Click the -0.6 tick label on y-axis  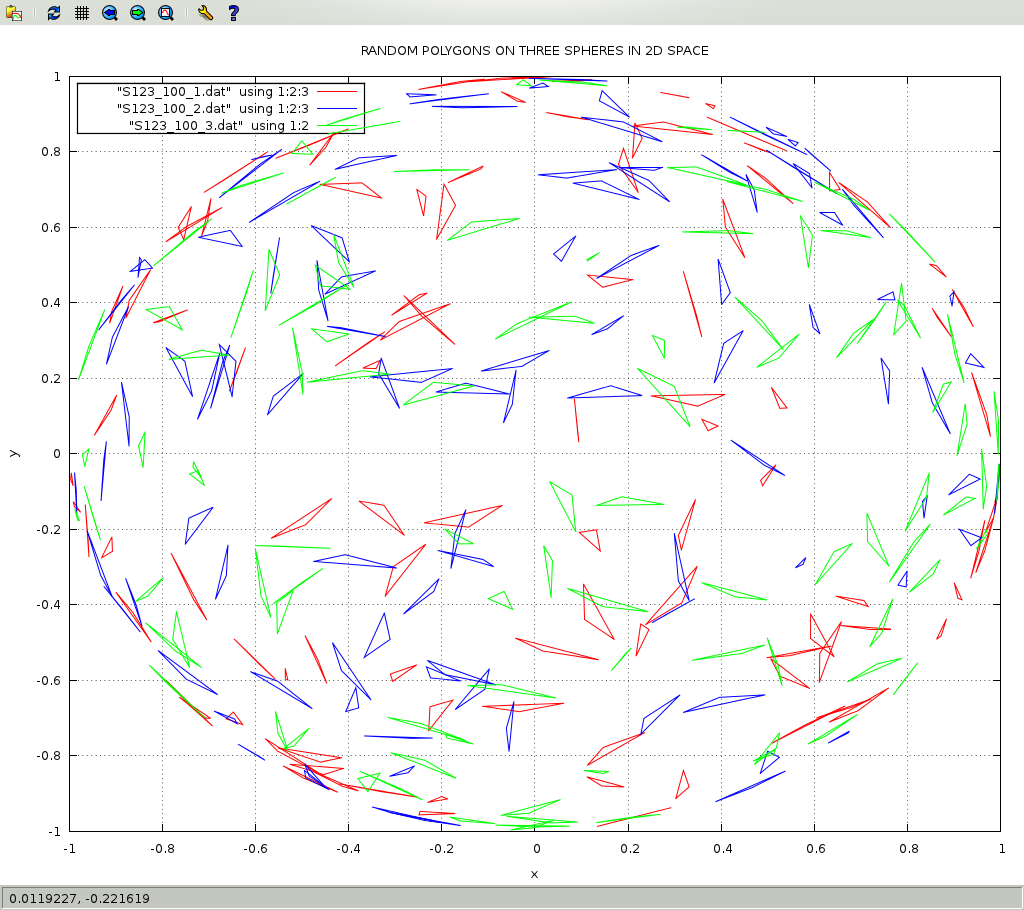(x=45, y=680)
